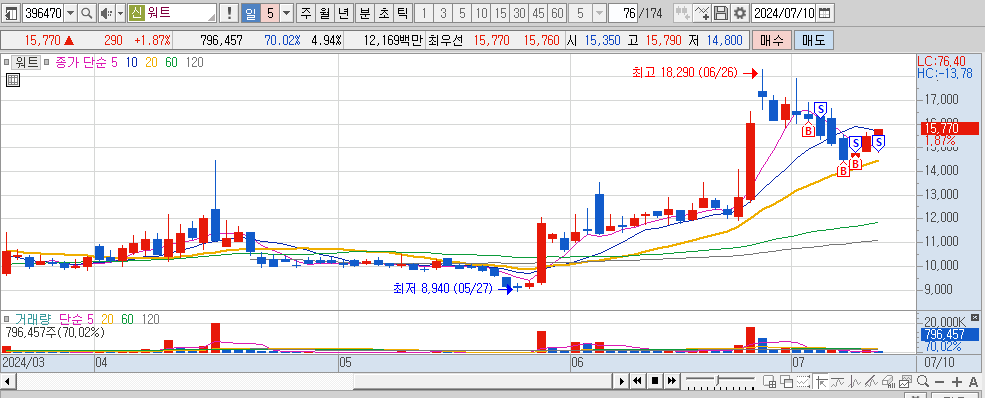Click the first red B buy marker
This screenshot has width=985, height=398.
[808, 131]
